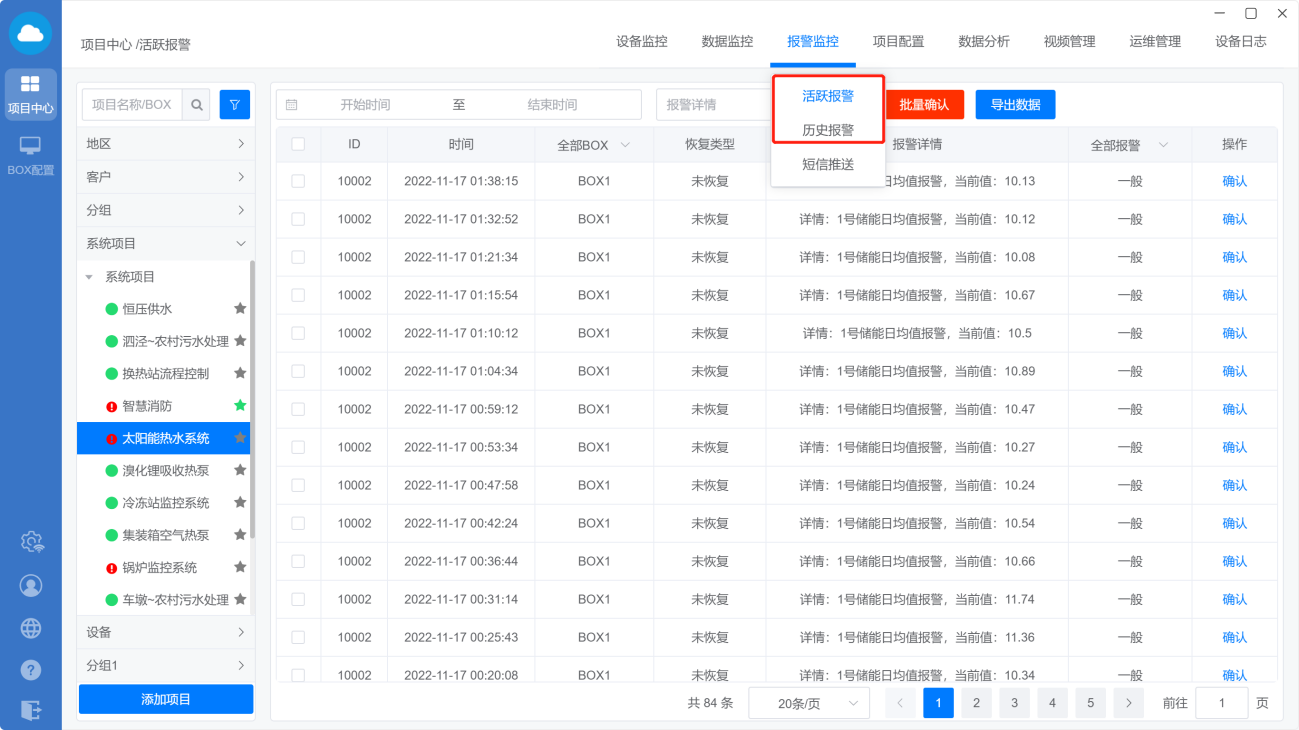Image resolution: width=1299 pixels, height=730 pixels.
Task: Expand the 分组1 section
Action: click(166, 665)
